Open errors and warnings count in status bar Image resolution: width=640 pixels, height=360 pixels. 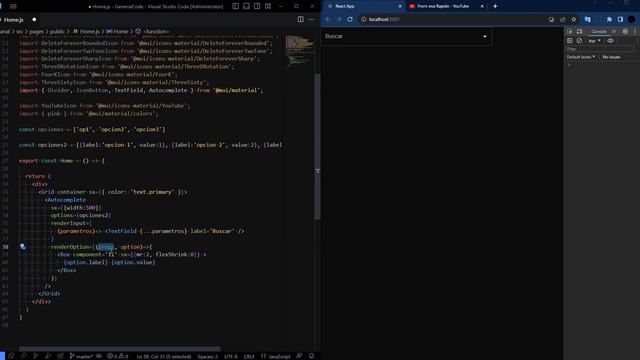click(118, 356)
